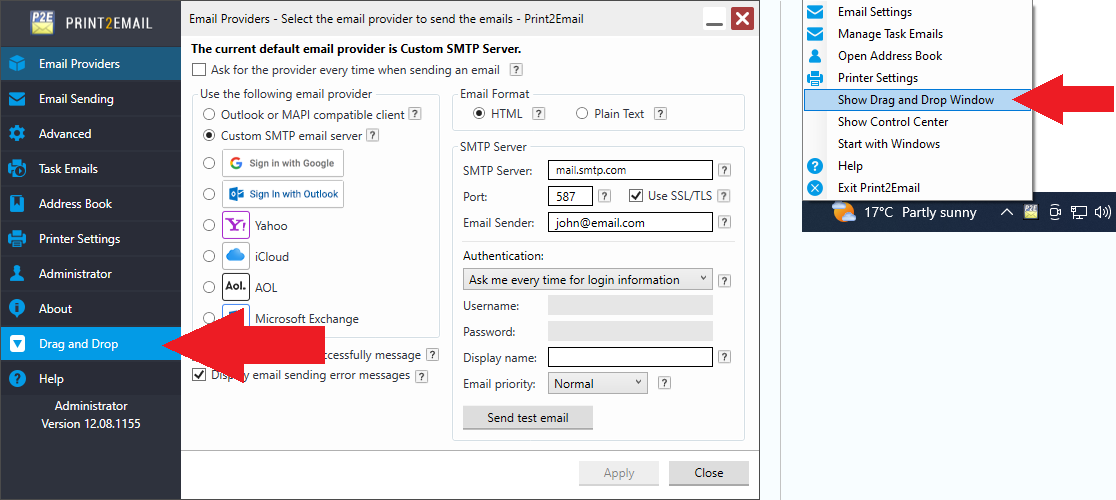This screenshot has width=1116, height=500.
Task: Select Start with Windows in tray menu
Action: tap(917, 144)
